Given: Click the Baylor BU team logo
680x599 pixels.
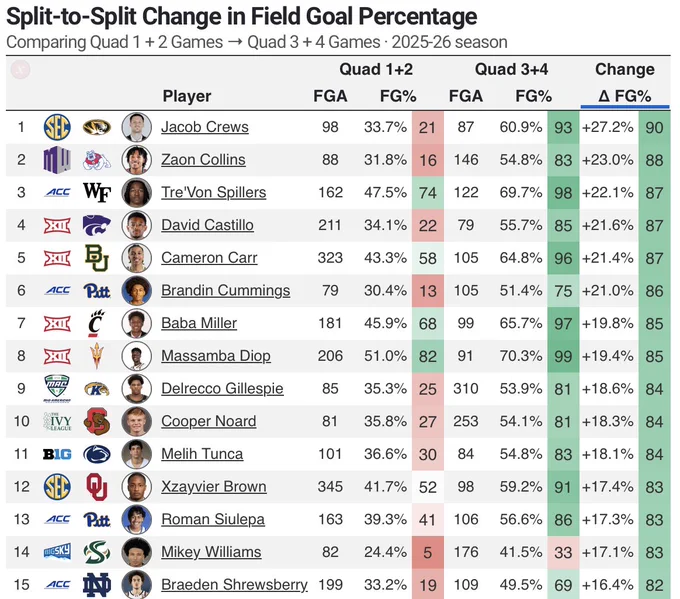Looking at the screenshot, I should (97, 258).
